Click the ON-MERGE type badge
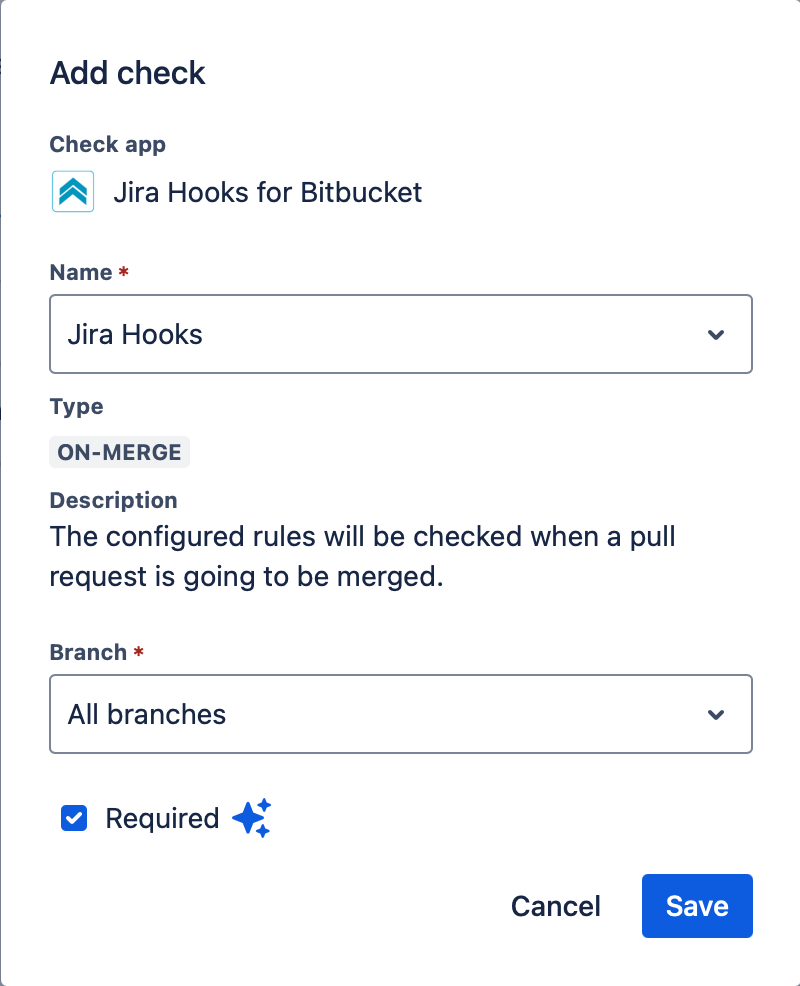 pos(119,452)
